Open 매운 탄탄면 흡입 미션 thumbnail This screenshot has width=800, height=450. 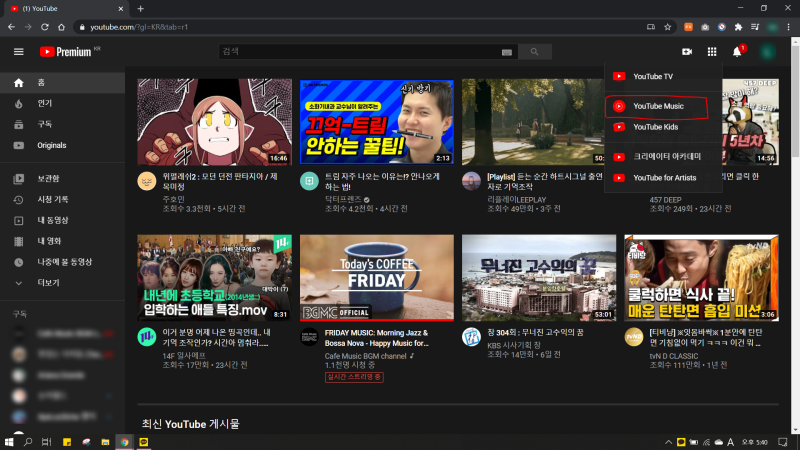(x=701, y=278)
